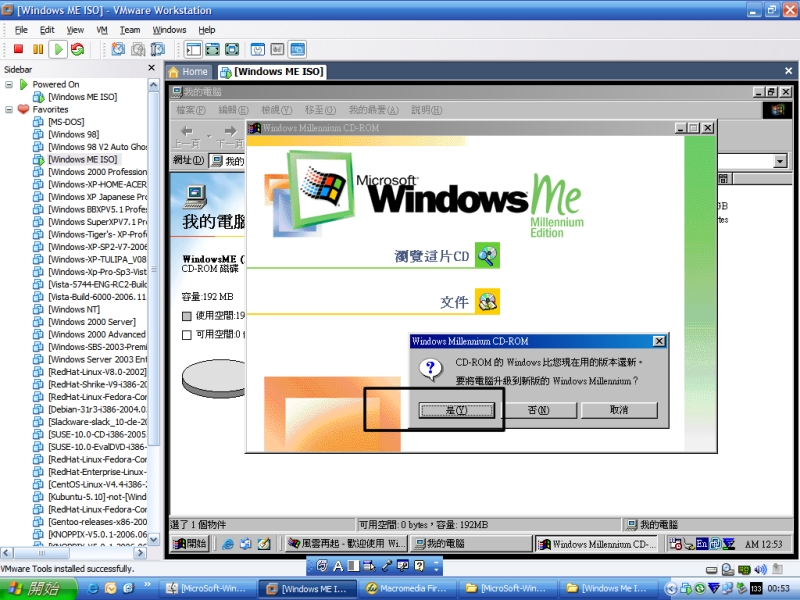800x600 pixels.
Task: Open the Edit menu
Action: click(47, 30)
